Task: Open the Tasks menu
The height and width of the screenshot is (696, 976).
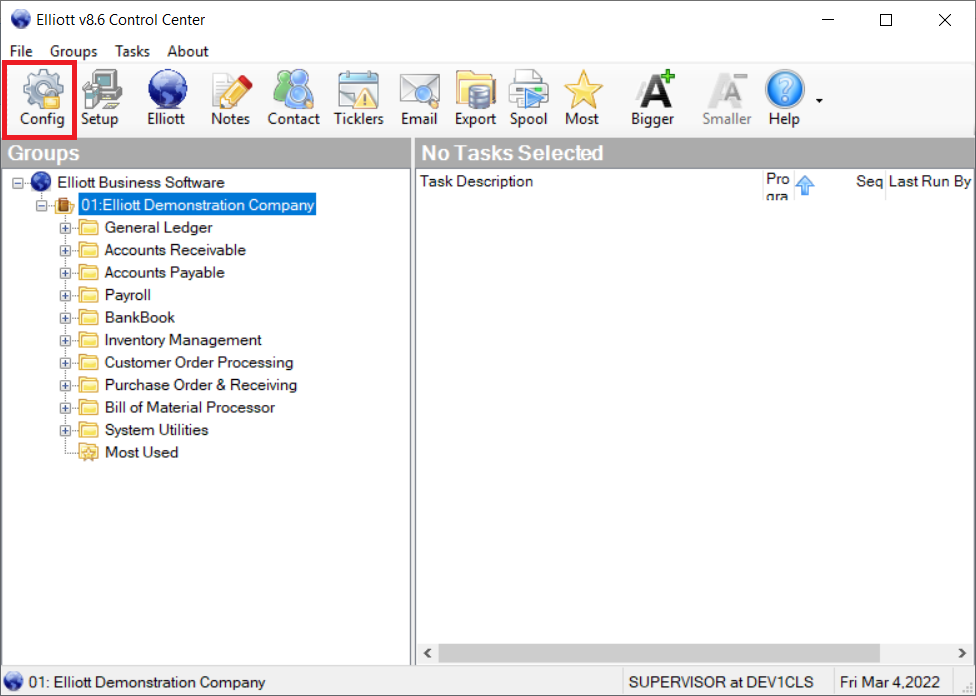Action: [x=132, y=51]
